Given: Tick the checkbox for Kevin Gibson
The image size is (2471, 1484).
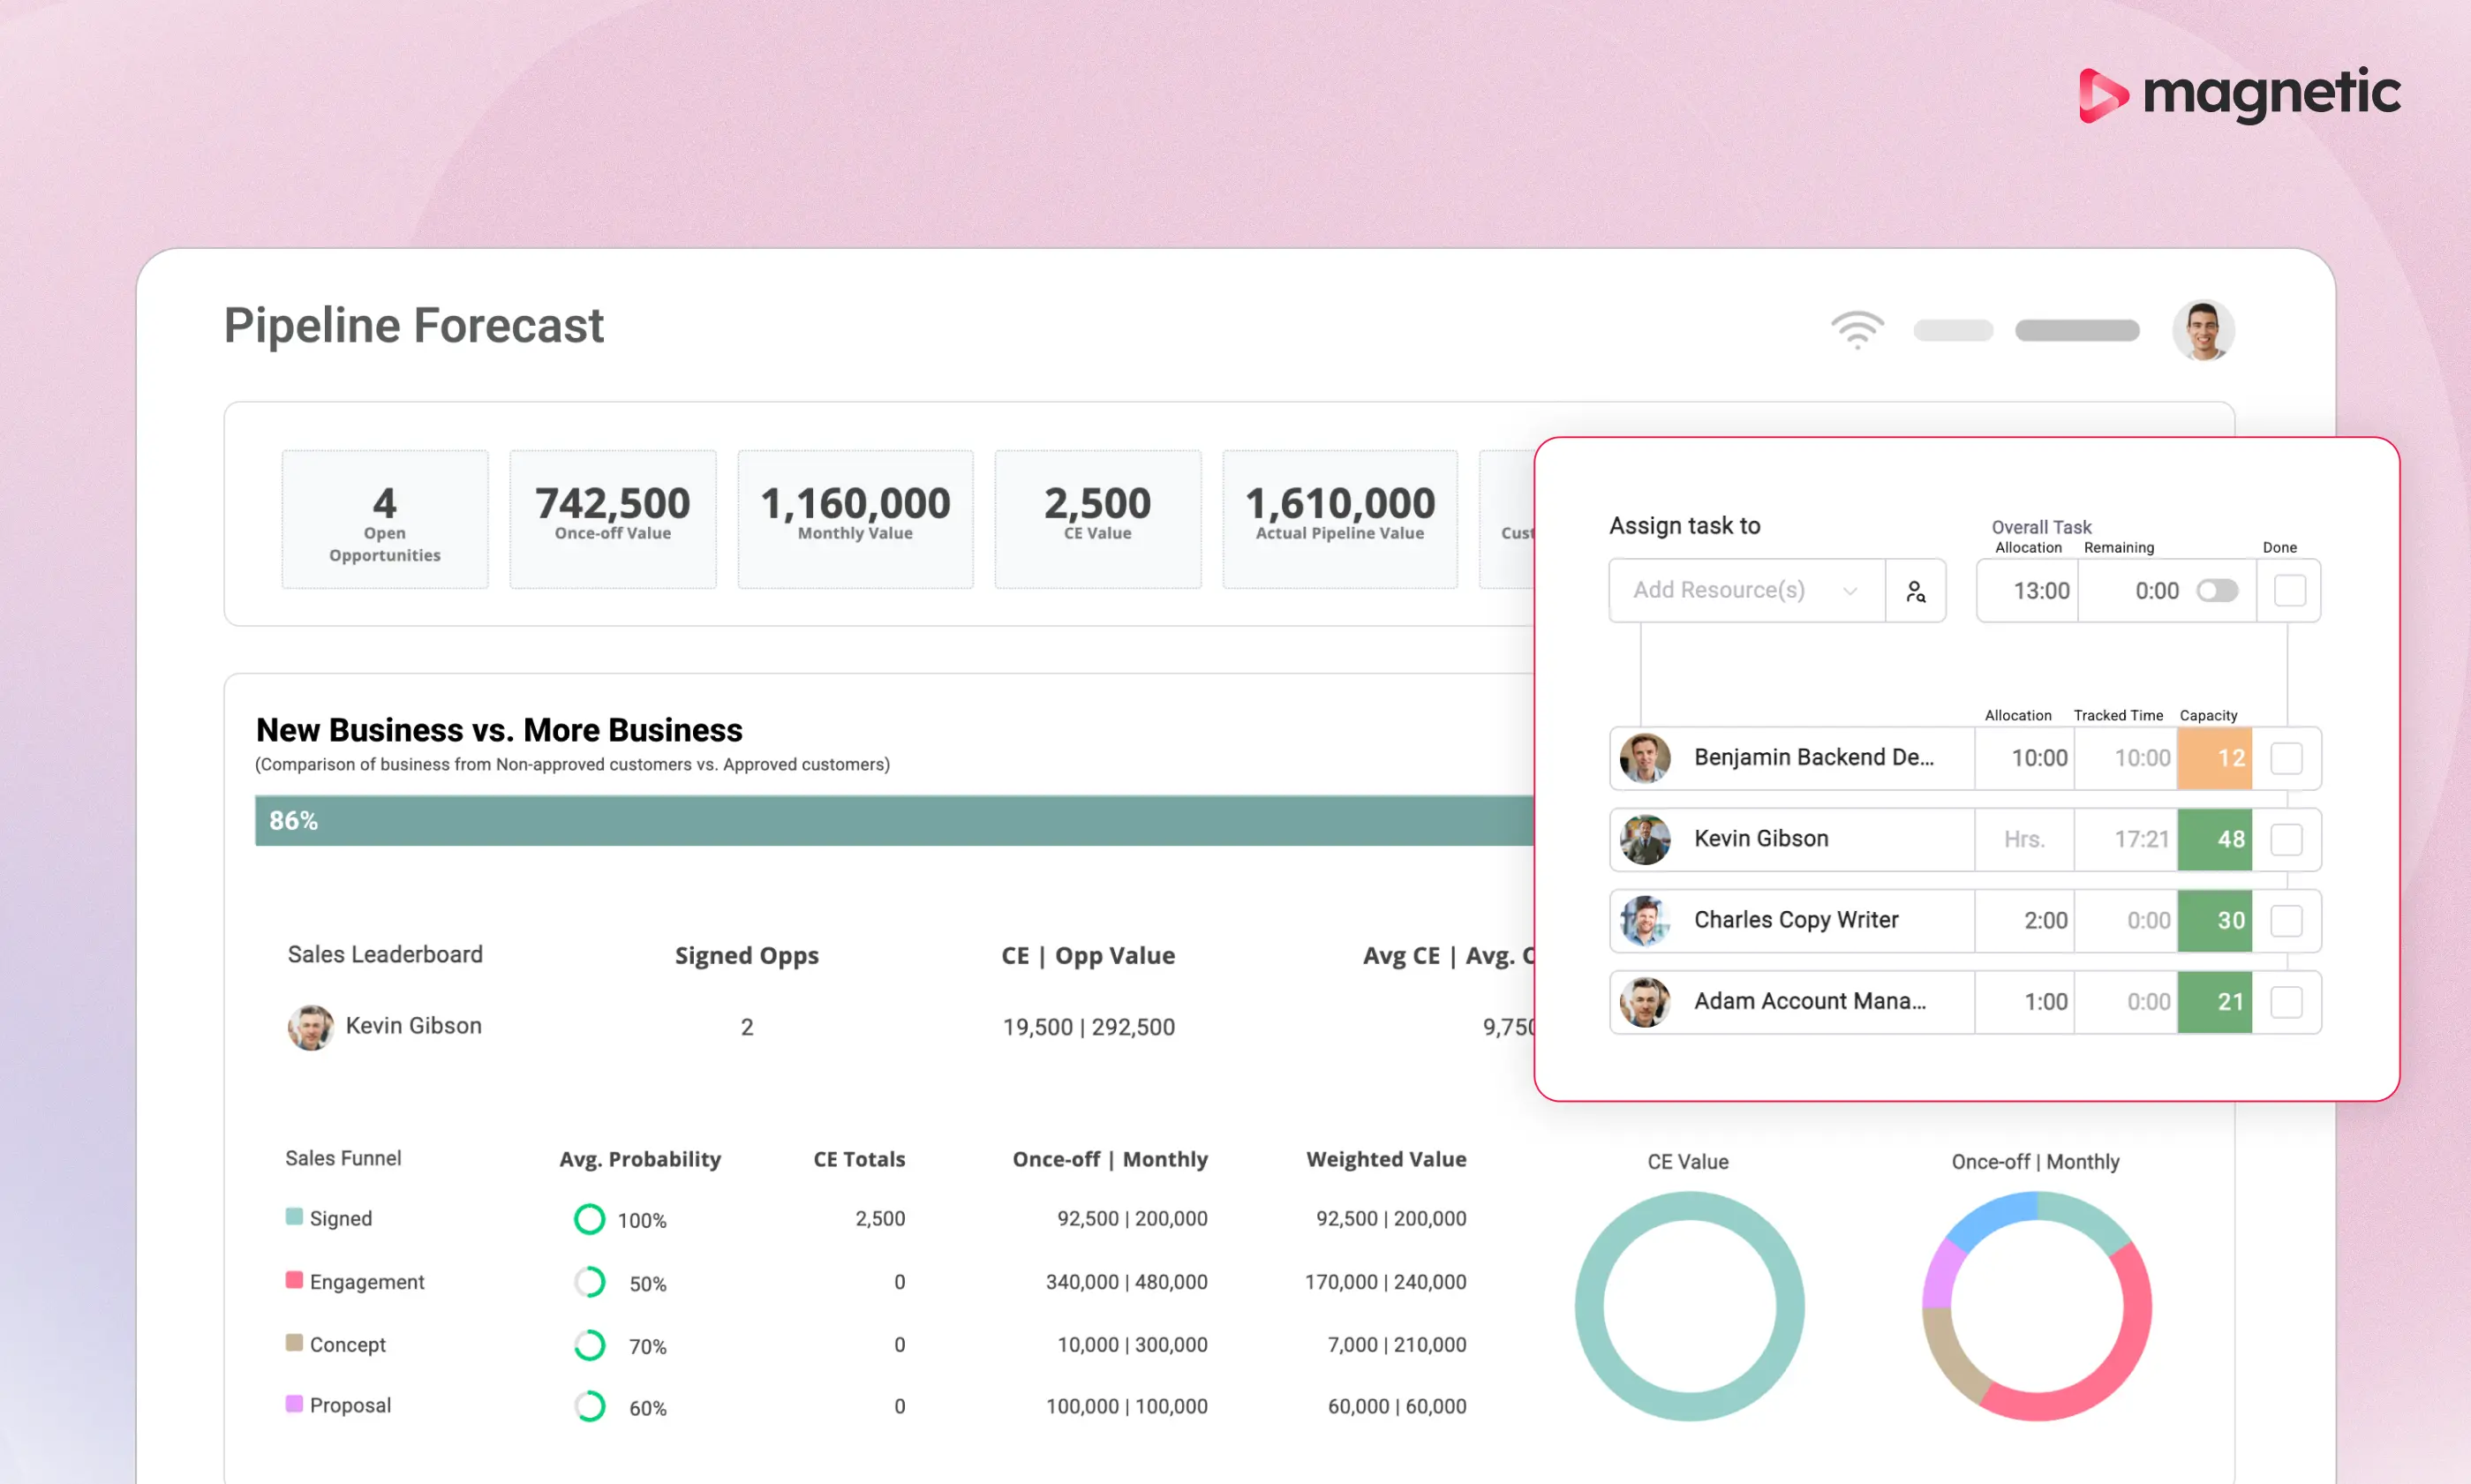Looking at the screenshot, I should [2286, 840].
